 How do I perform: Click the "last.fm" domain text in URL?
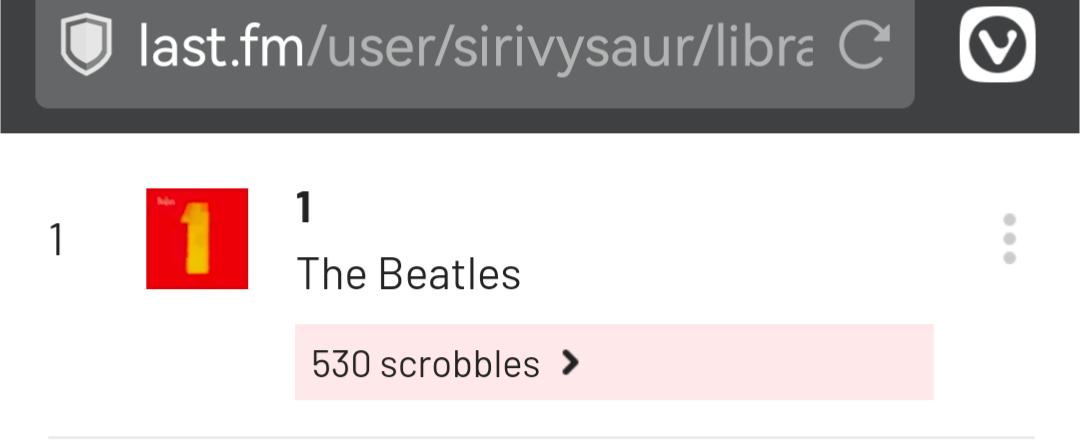(220, 47)
